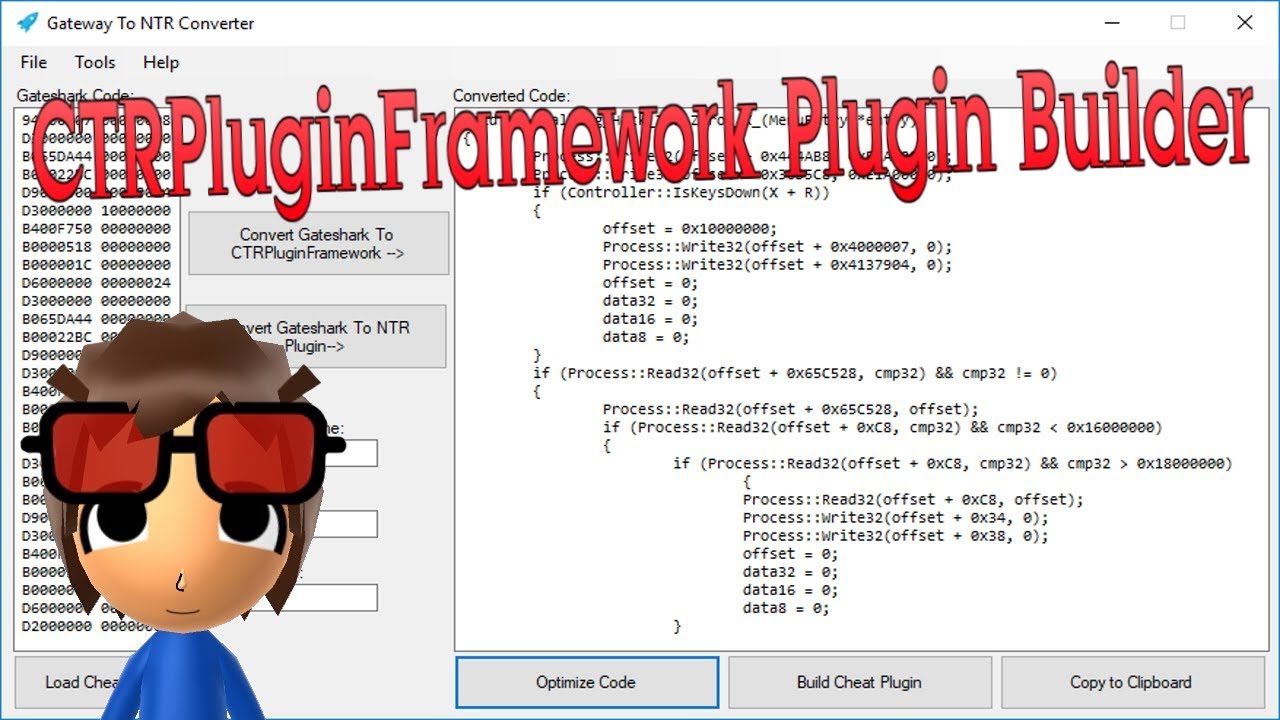Click Convert Gateshark To CTRPluginFramework button
The image size is (1280, 720).
click(x=318, y=244)
